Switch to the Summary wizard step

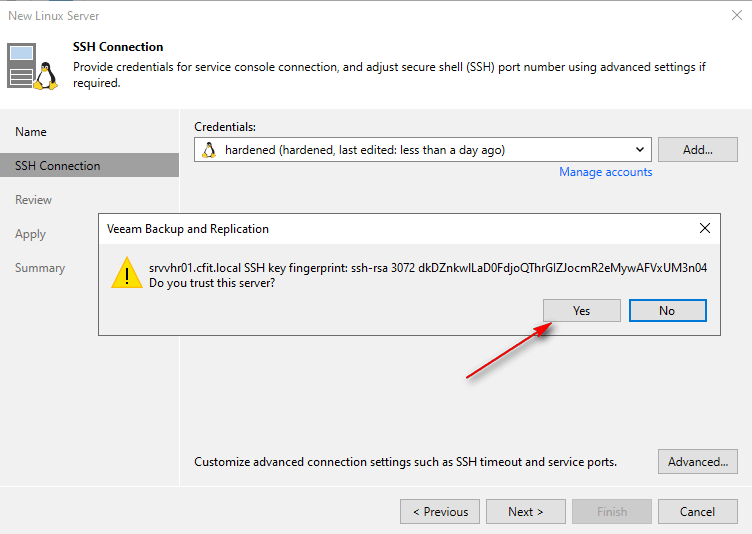click(40, 268)
